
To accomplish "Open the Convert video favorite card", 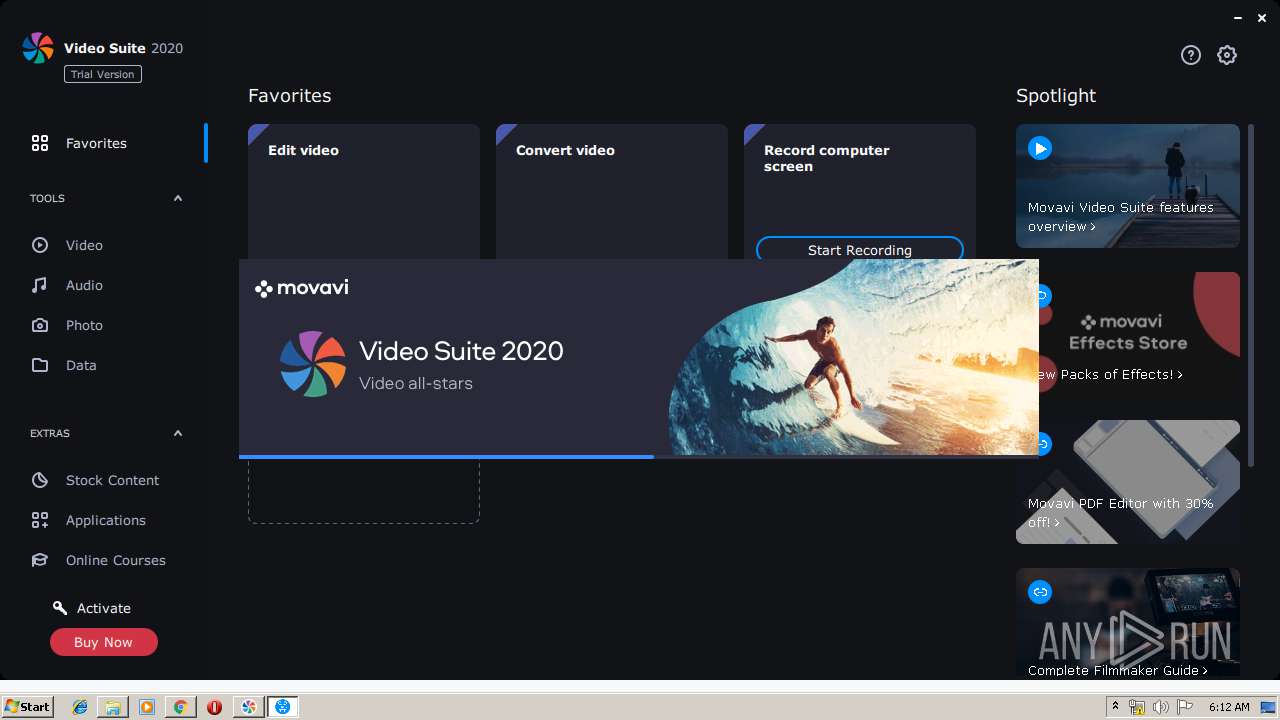I will tap(612, 191).
